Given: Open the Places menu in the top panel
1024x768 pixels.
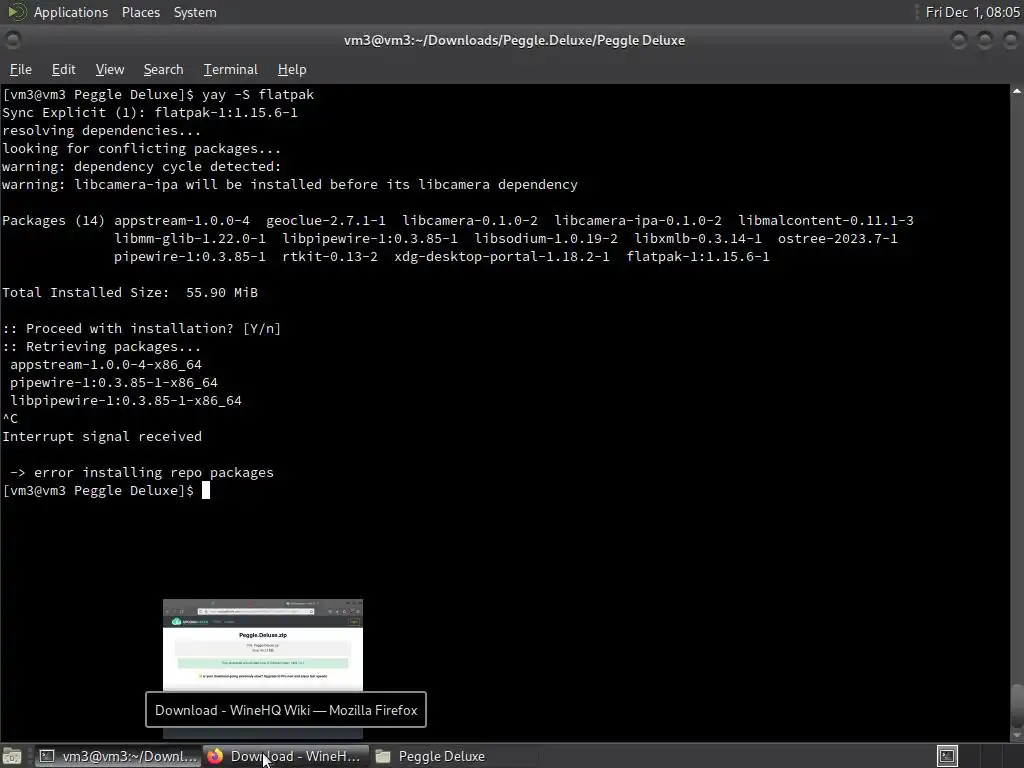Looking at the screenshot, I should coord(140,12).
